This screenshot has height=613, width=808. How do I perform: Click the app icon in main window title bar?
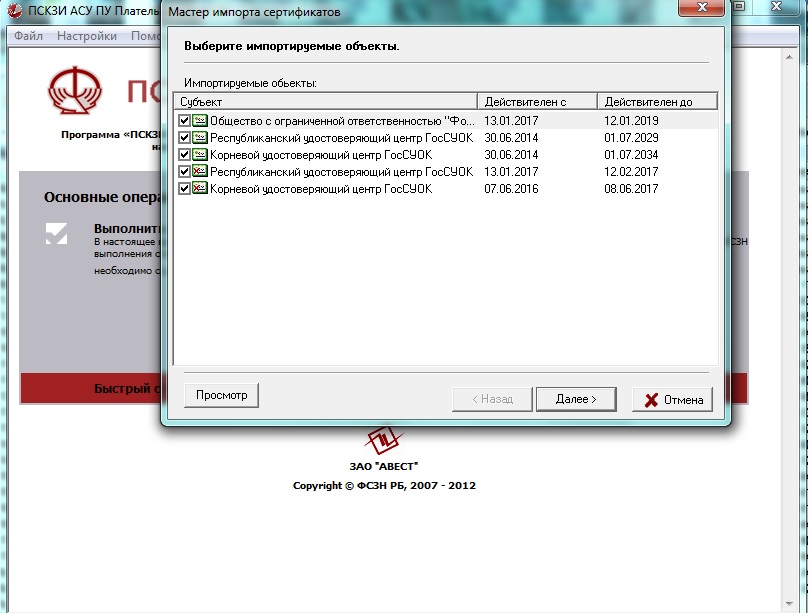tap(14, 10)
